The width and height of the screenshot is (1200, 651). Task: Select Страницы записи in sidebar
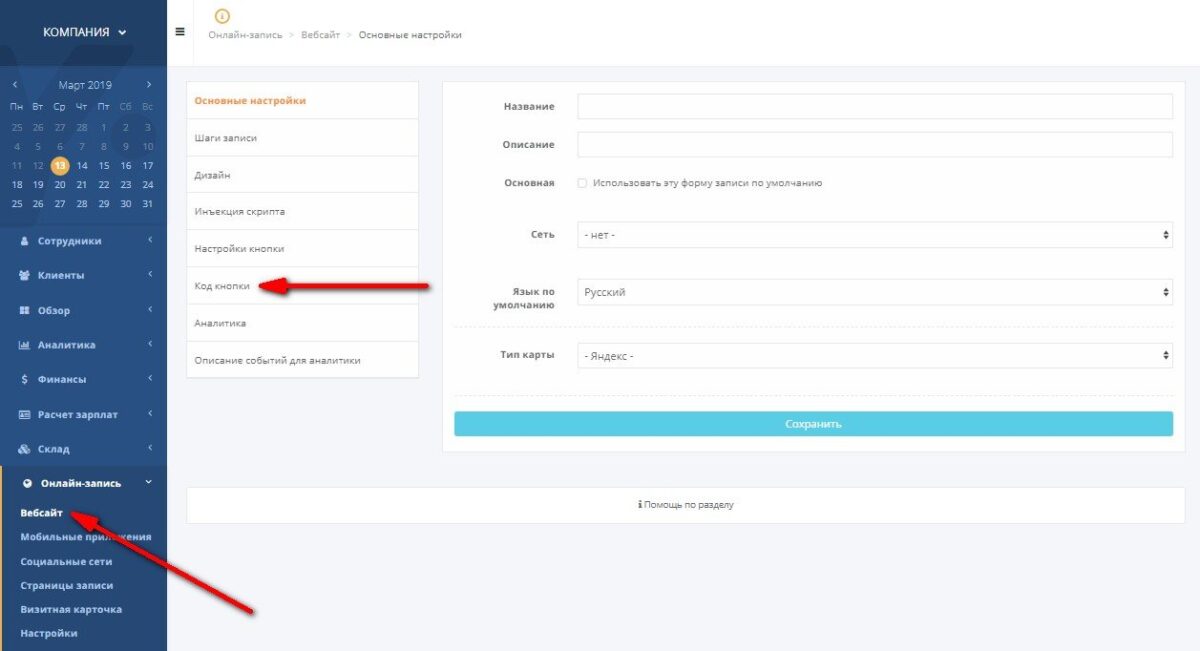(67, 586)
